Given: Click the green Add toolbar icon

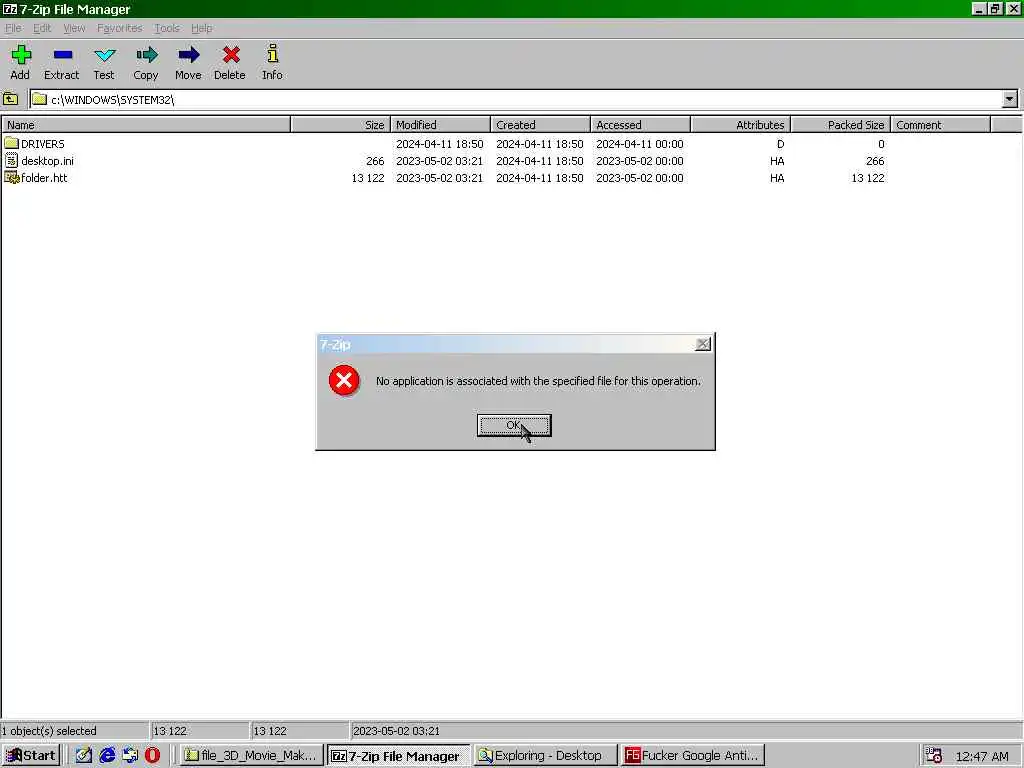Looking at the screenshot, I should coord(21,55).
